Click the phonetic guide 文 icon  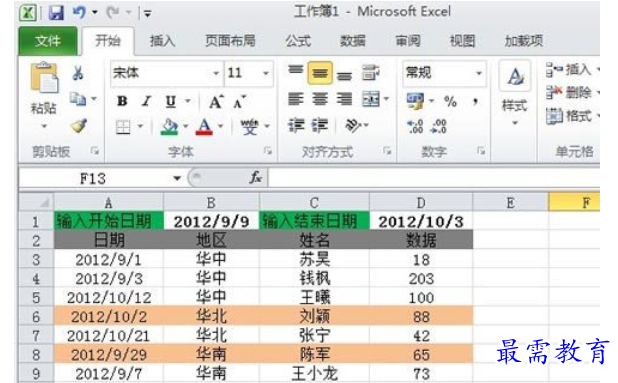(x=249, y=127)
